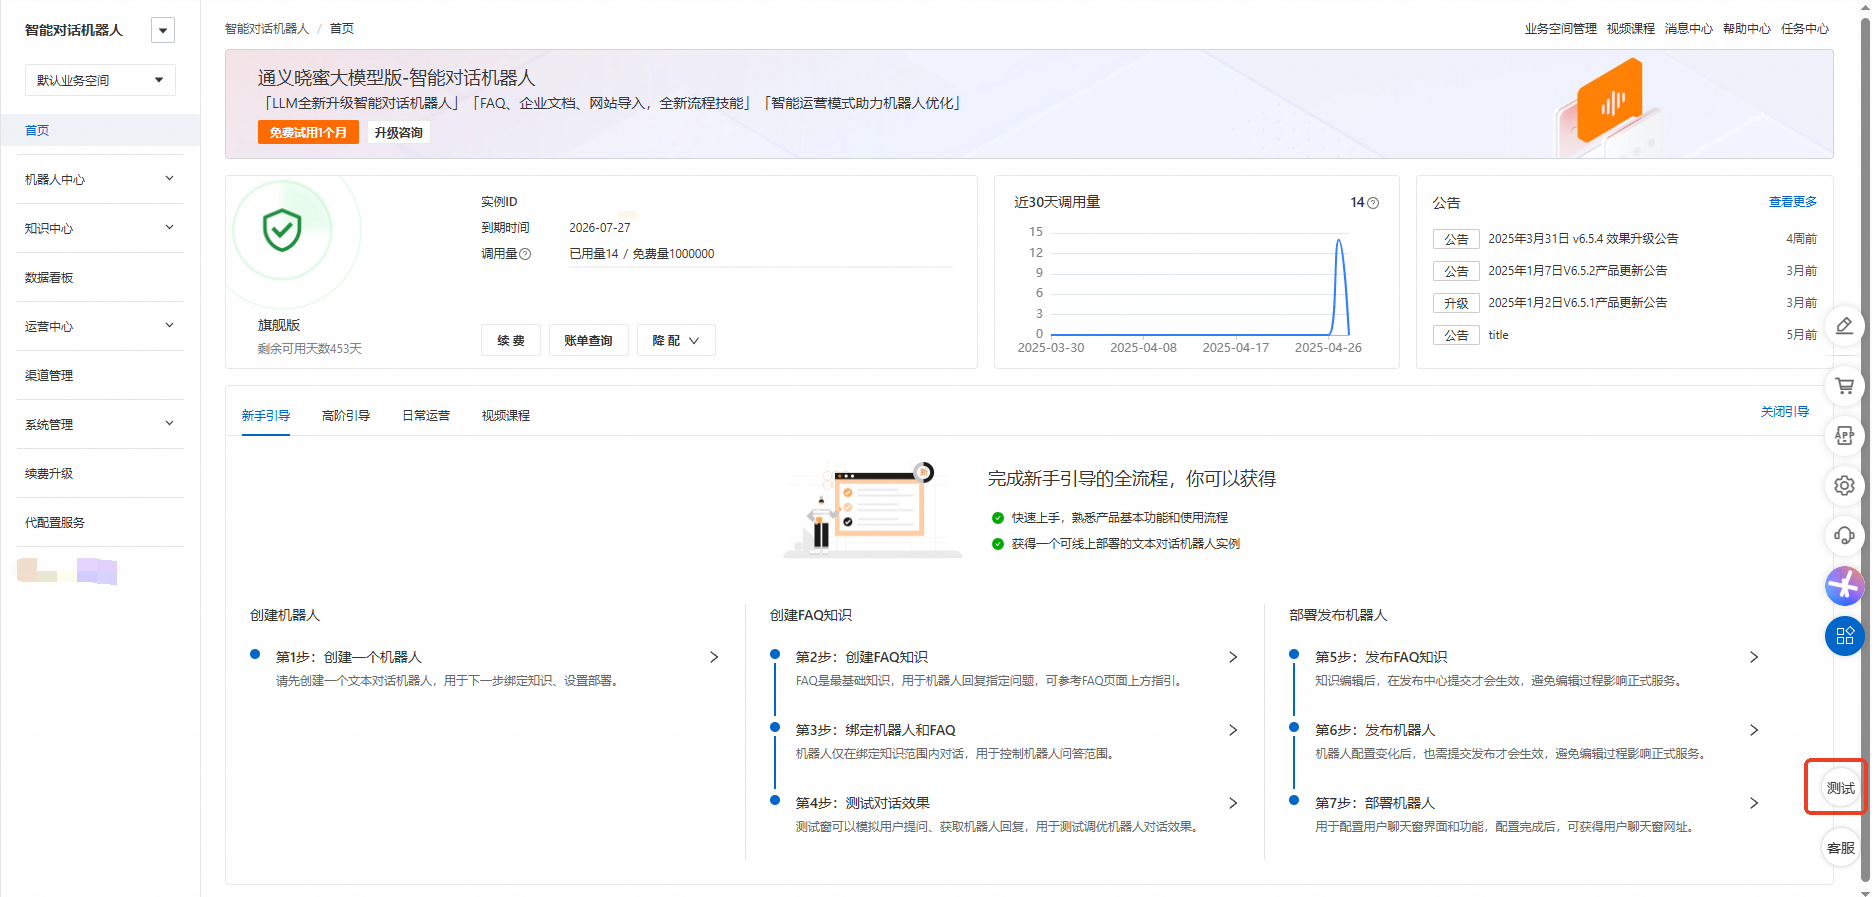The width and height of the screenshot is (1872, 897).
Task: Go to 首页 in sidebar
Action: click(100, 130)
